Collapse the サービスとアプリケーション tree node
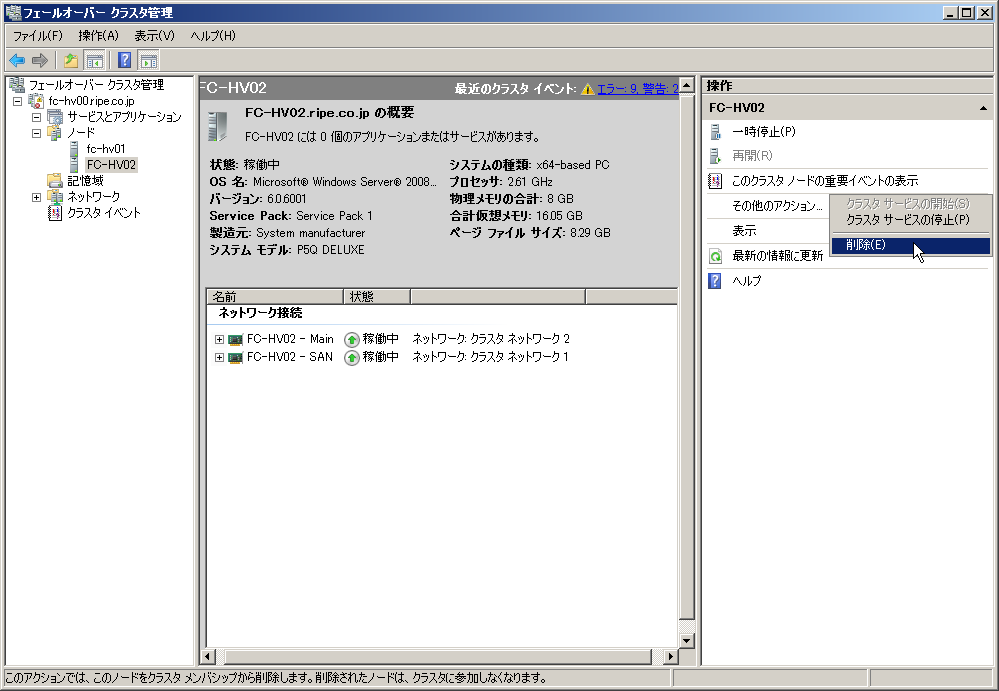The image size is (999, 691). (x=36, y=117)
